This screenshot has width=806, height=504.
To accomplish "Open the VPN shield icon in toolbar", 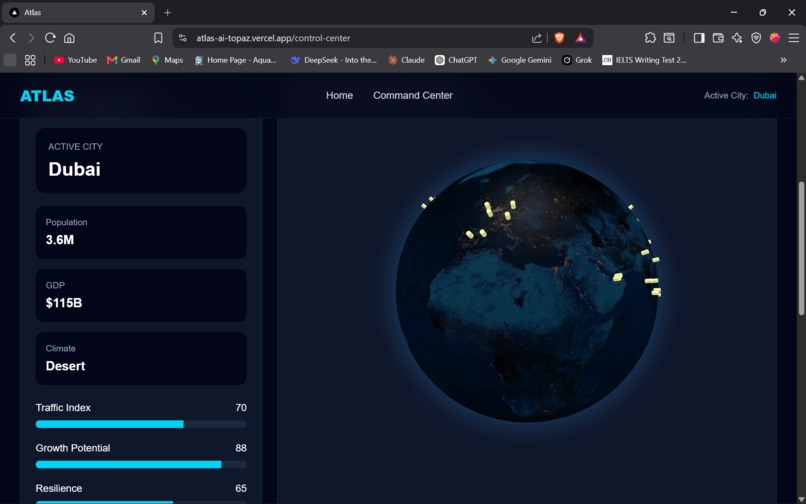I will tap(756, 38).
